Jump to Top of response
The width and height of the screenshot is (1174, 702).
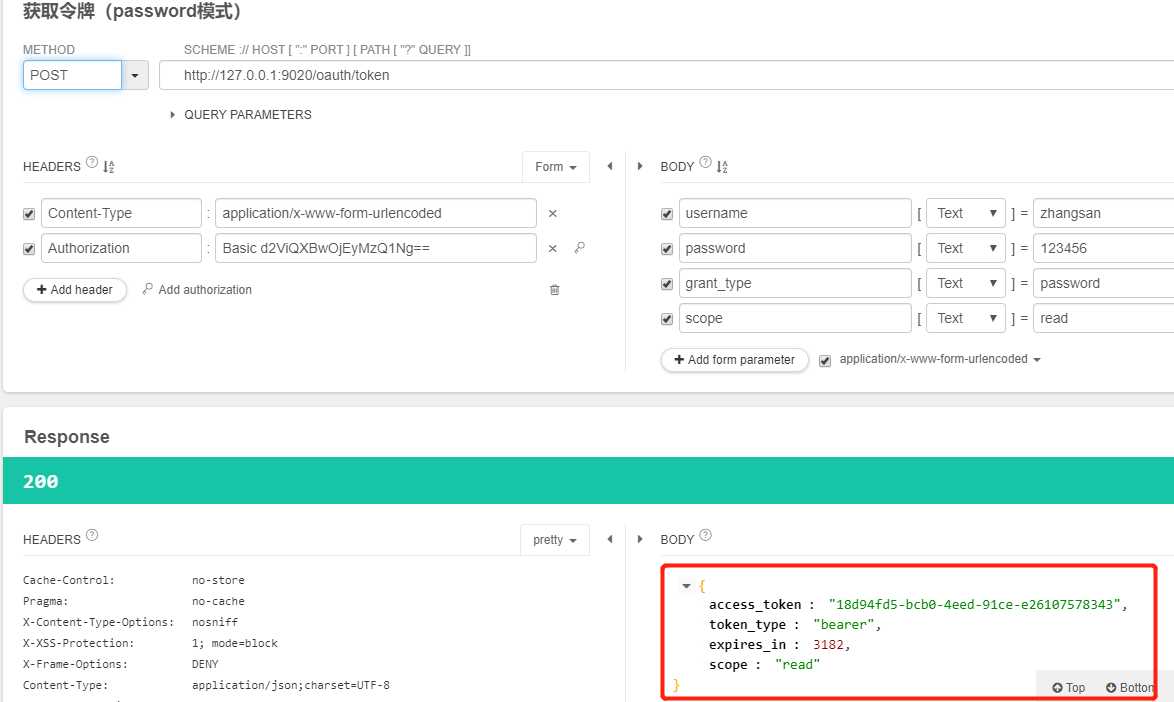tap(1068, 688)
